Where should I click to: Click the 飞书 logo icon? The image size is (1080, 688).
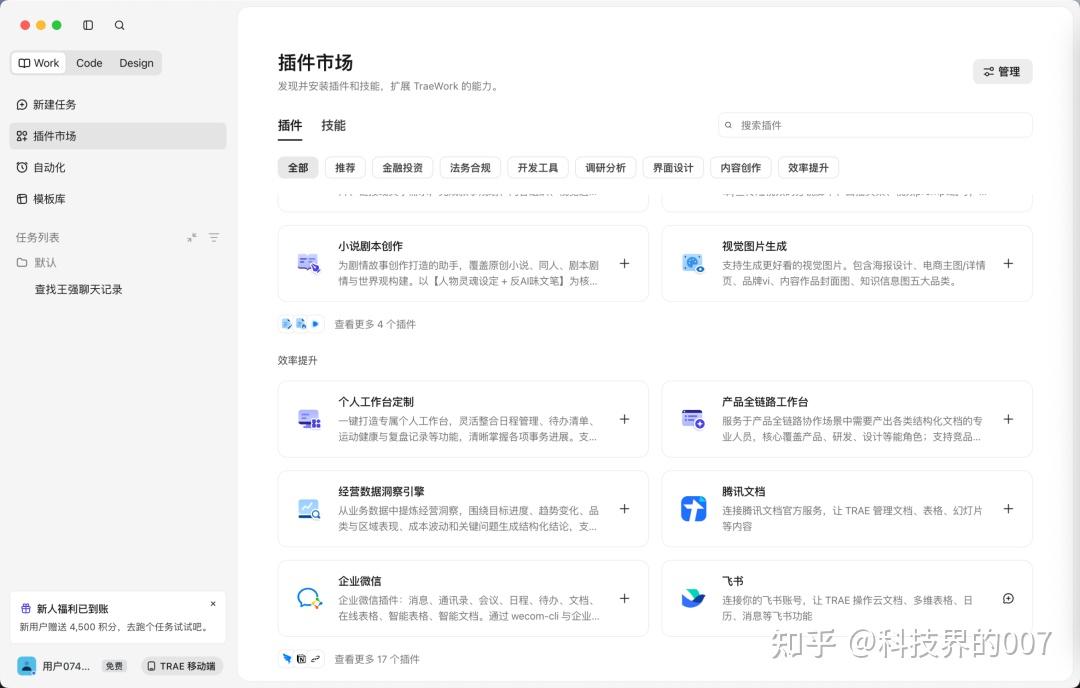coord(693,598)
